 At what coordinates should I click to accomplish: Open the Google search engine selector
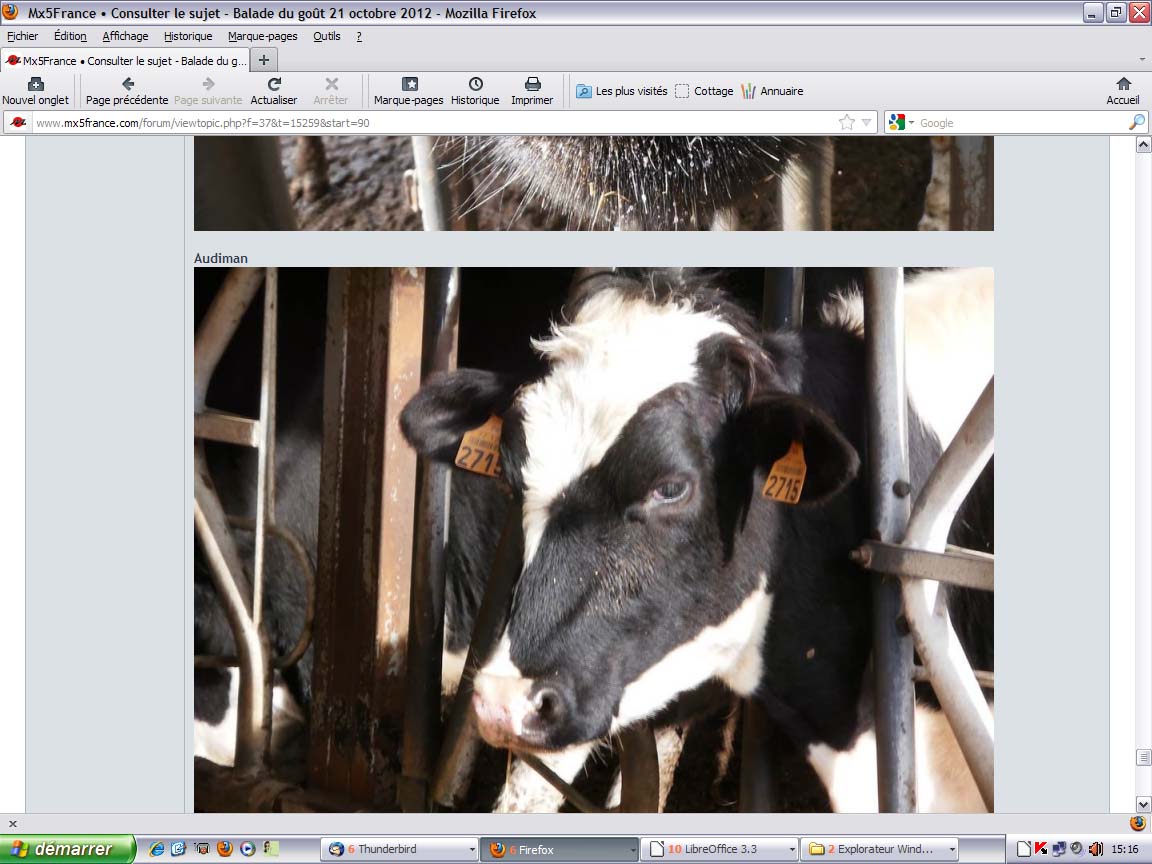click(901, 123)
